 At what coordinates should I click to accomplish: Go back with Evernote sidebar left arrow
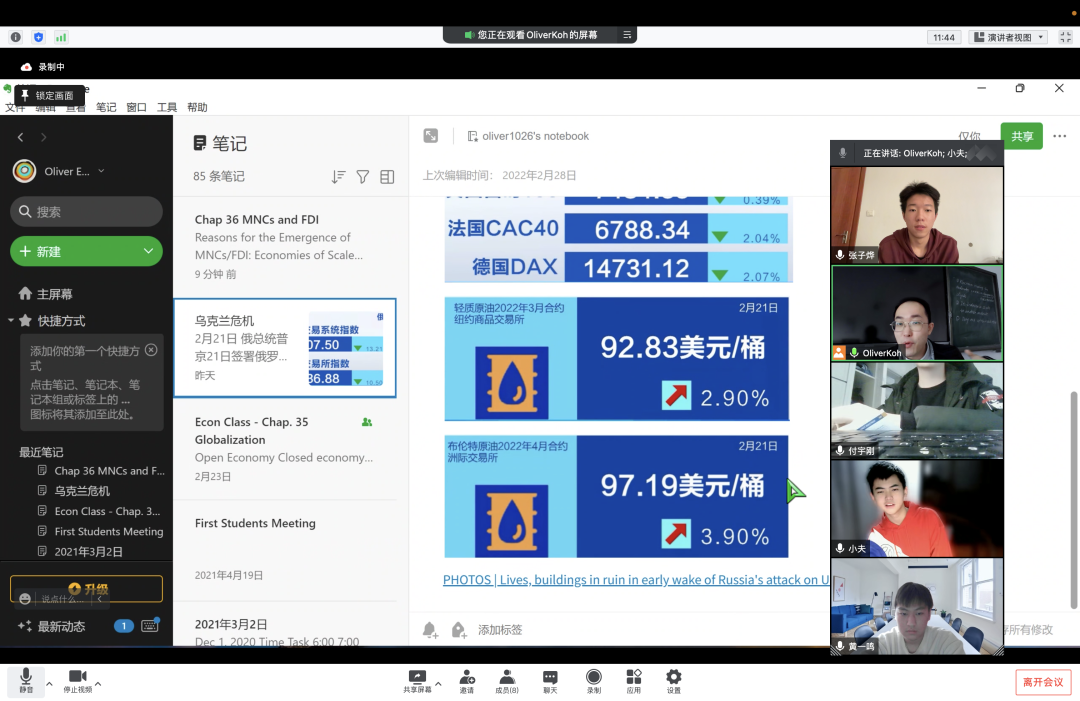[21, 137]
